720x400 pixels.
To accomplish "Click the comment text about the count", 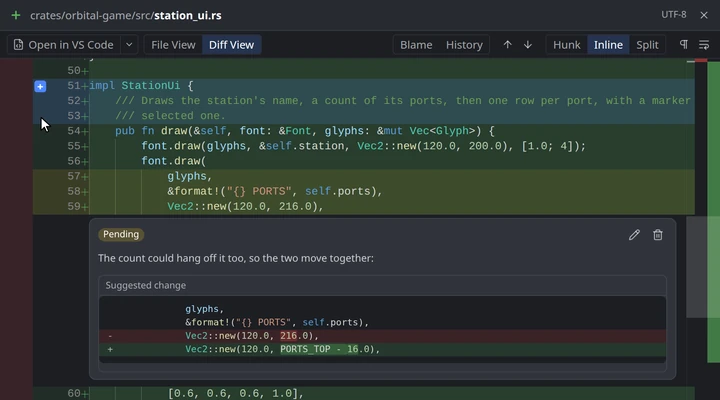I will pyautogui.click(x=236, y=258).
